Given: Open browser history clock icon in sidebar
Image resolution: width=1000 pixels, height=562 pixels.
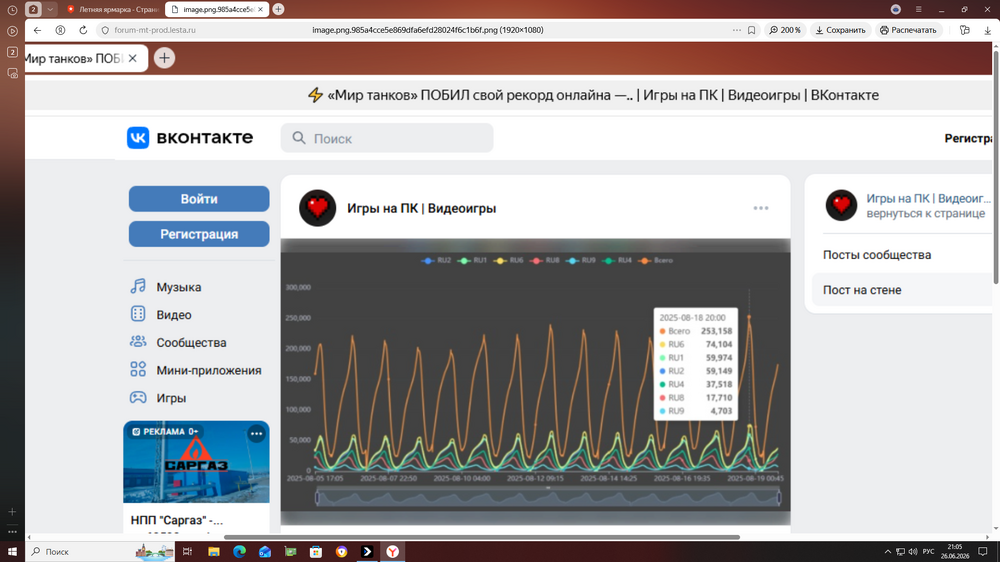Looking at the screenshot, I should click(12, 10).
